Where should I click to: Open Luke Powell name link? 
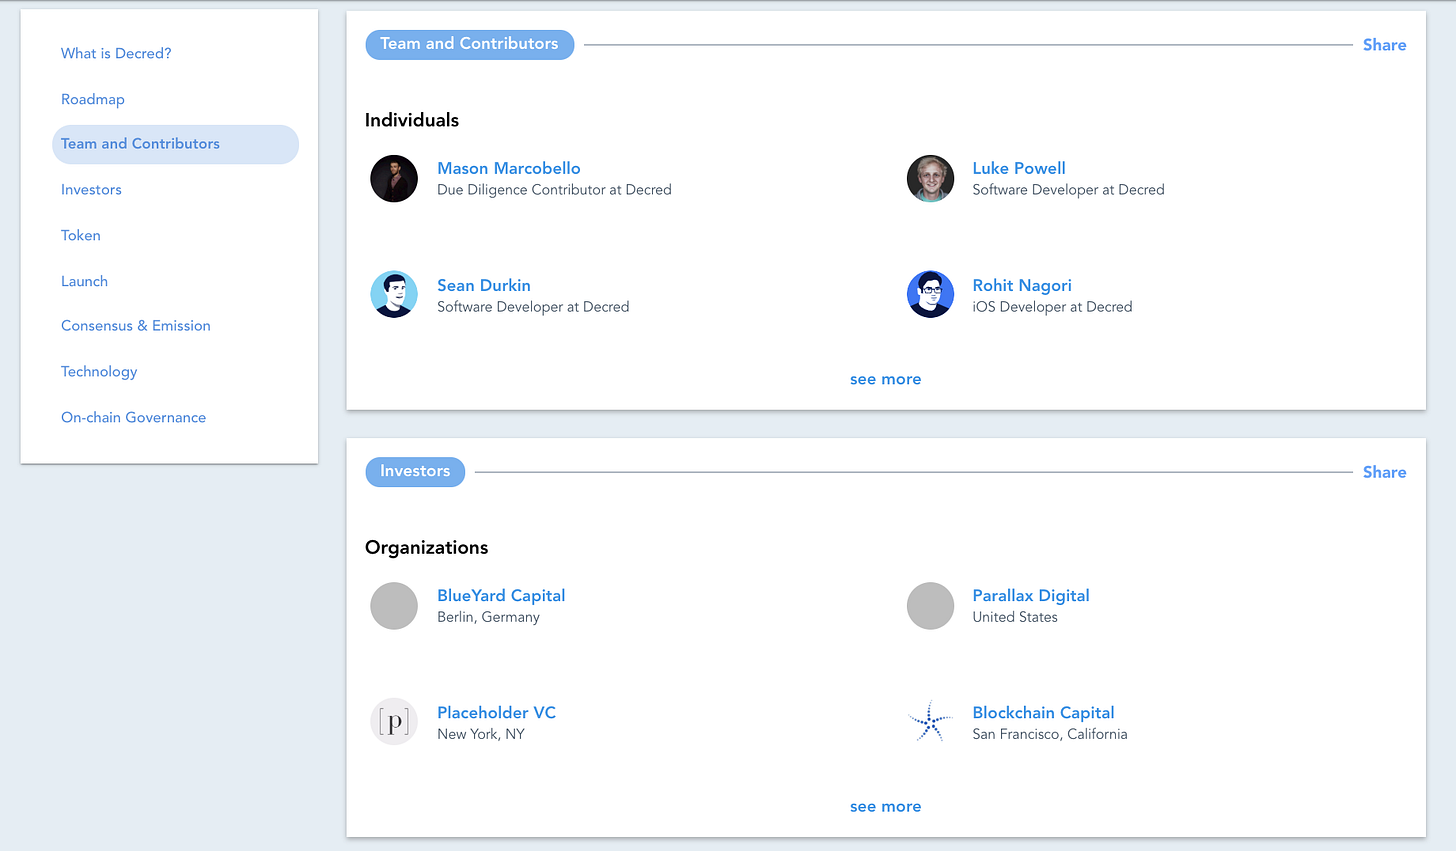point(1019,168)
